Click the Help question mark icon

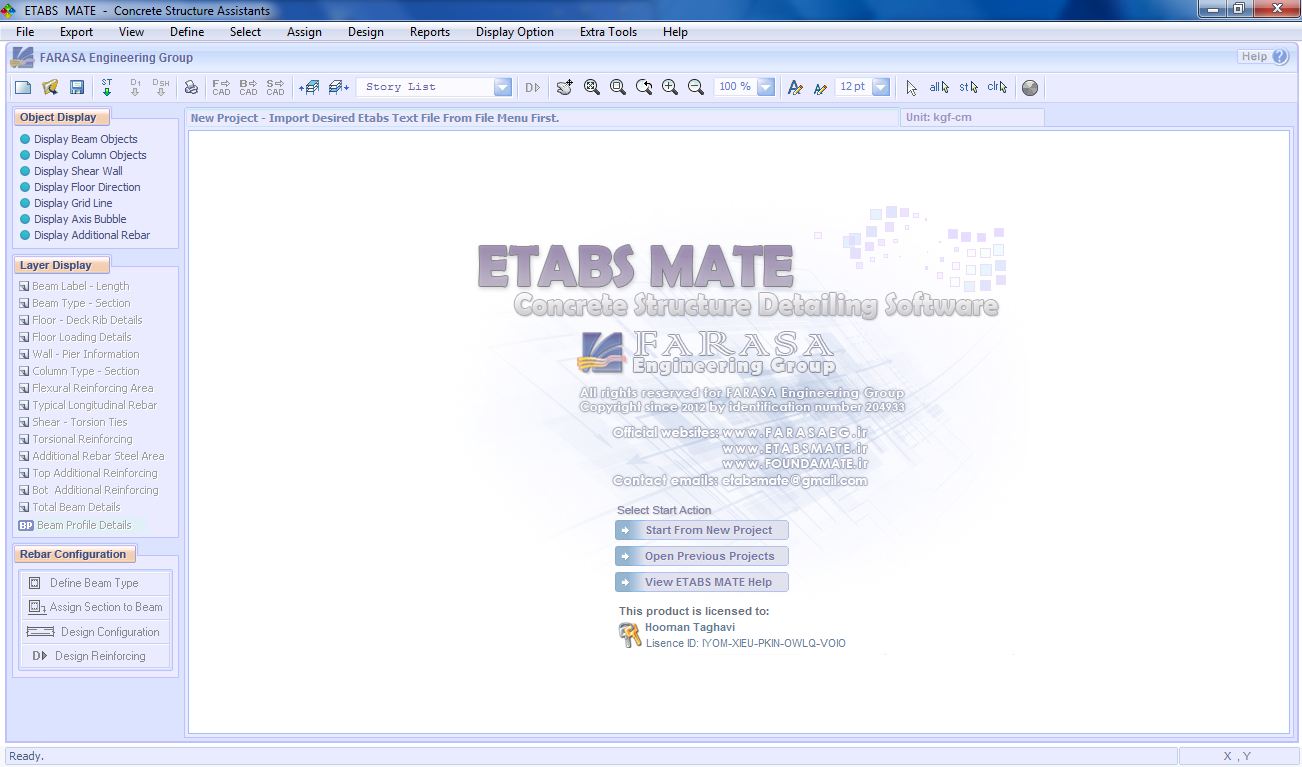[x=1280, y=57]
